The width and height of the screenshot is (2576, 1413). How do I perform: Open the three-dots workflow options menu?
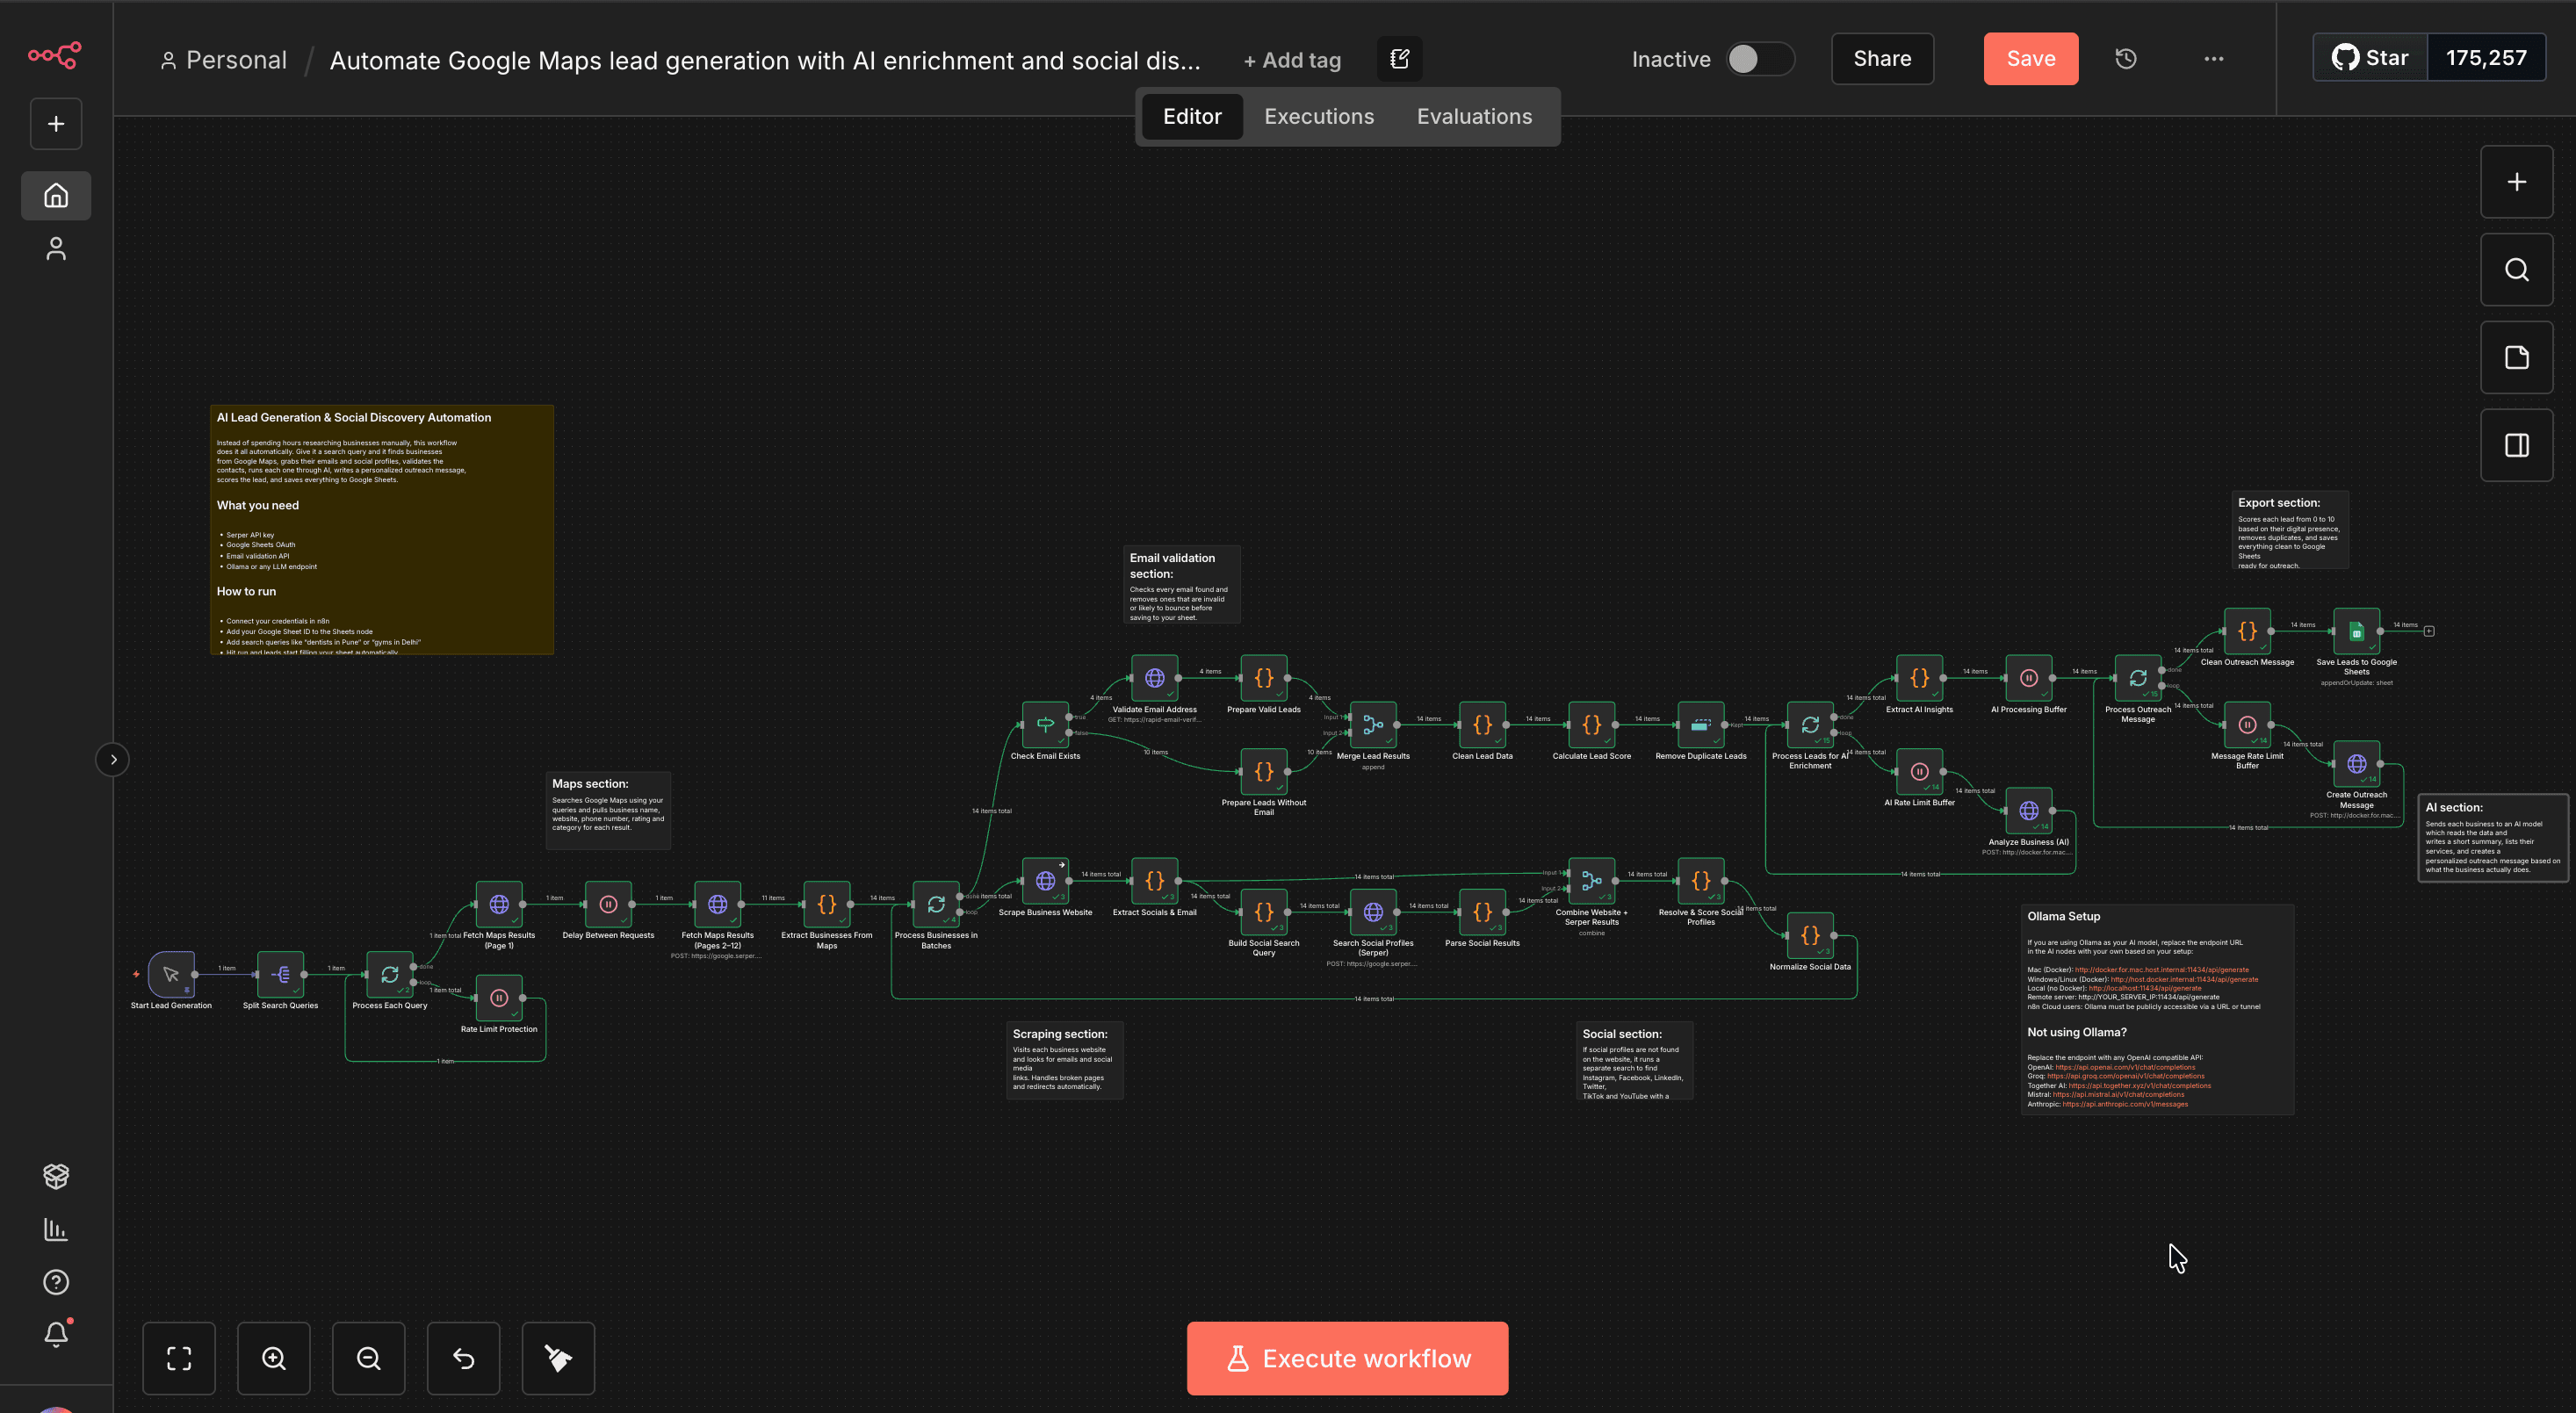2214,59
